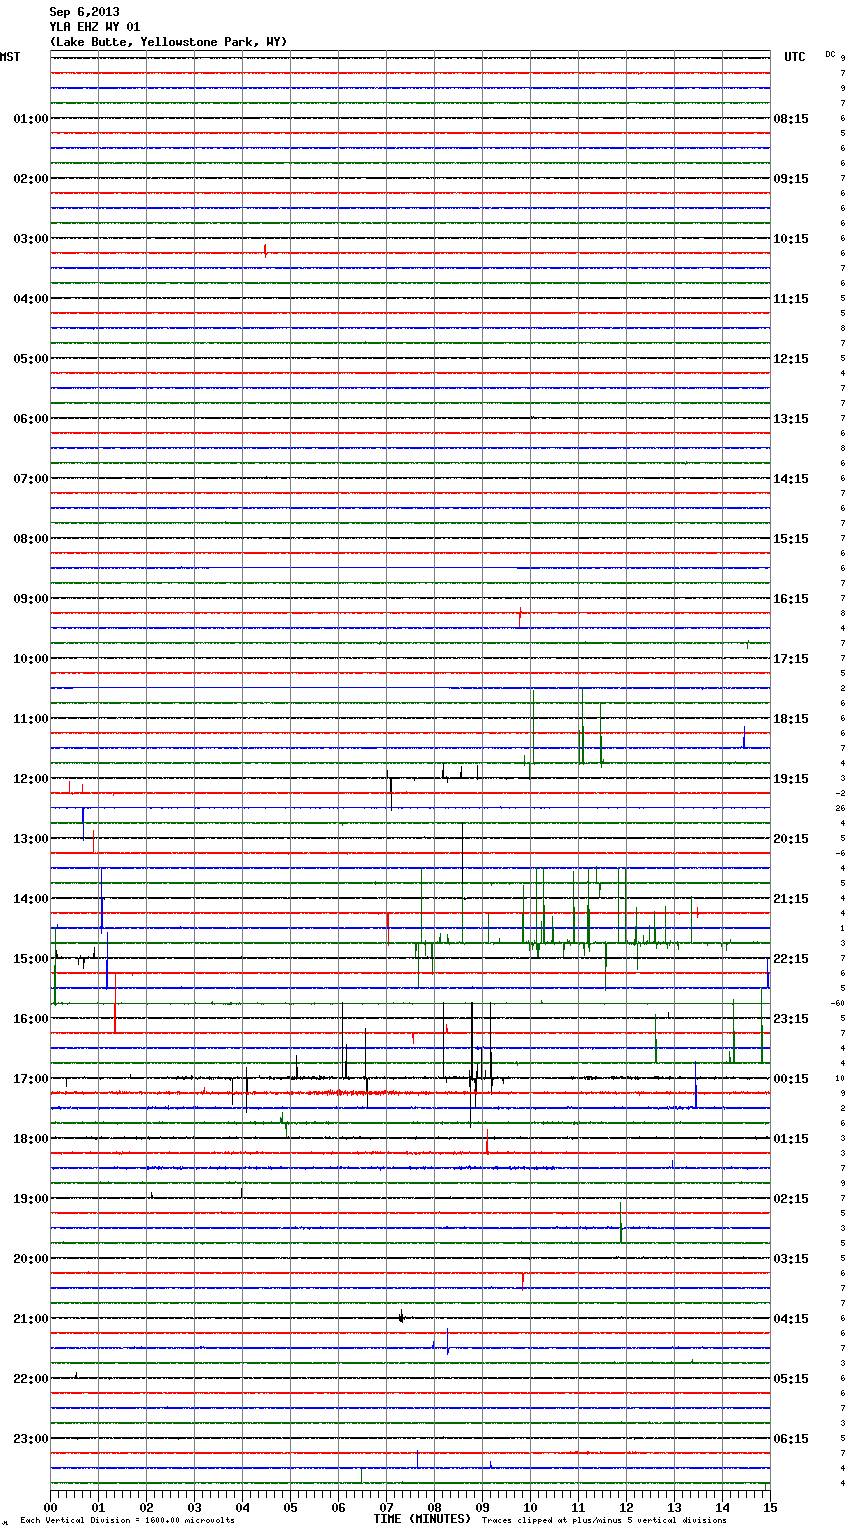This screenshot has width=850, height=1534.
Task: Pick the 08:15 UTC time label
Action: pos(791,119)
